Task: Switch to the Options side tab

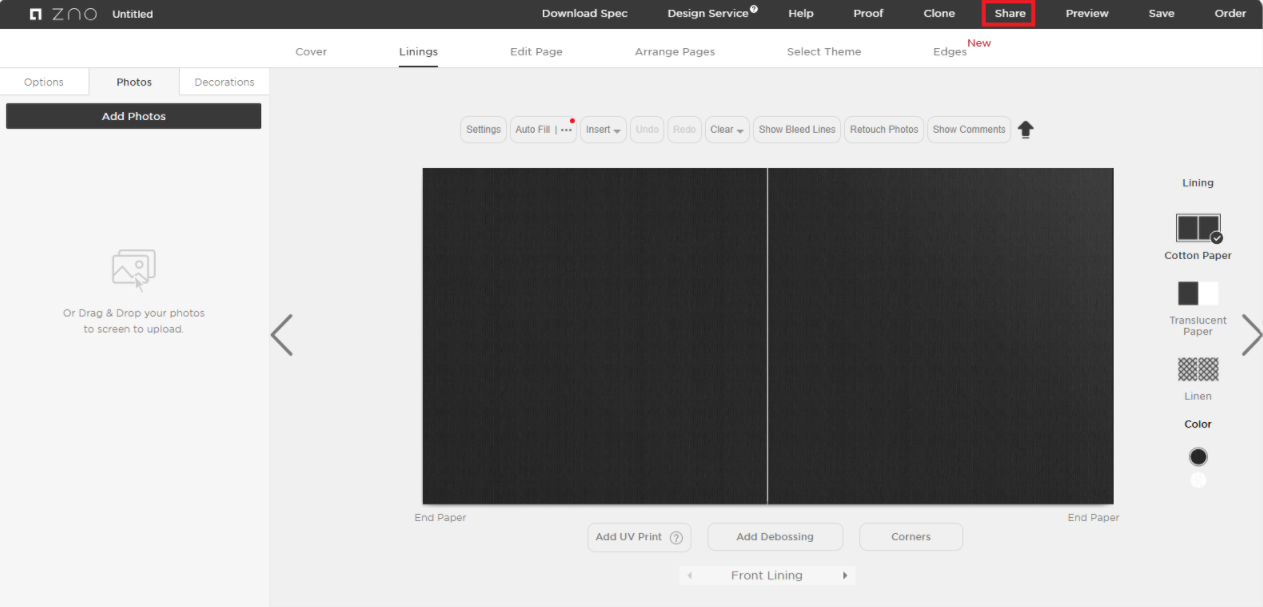Action: [44, 82]
